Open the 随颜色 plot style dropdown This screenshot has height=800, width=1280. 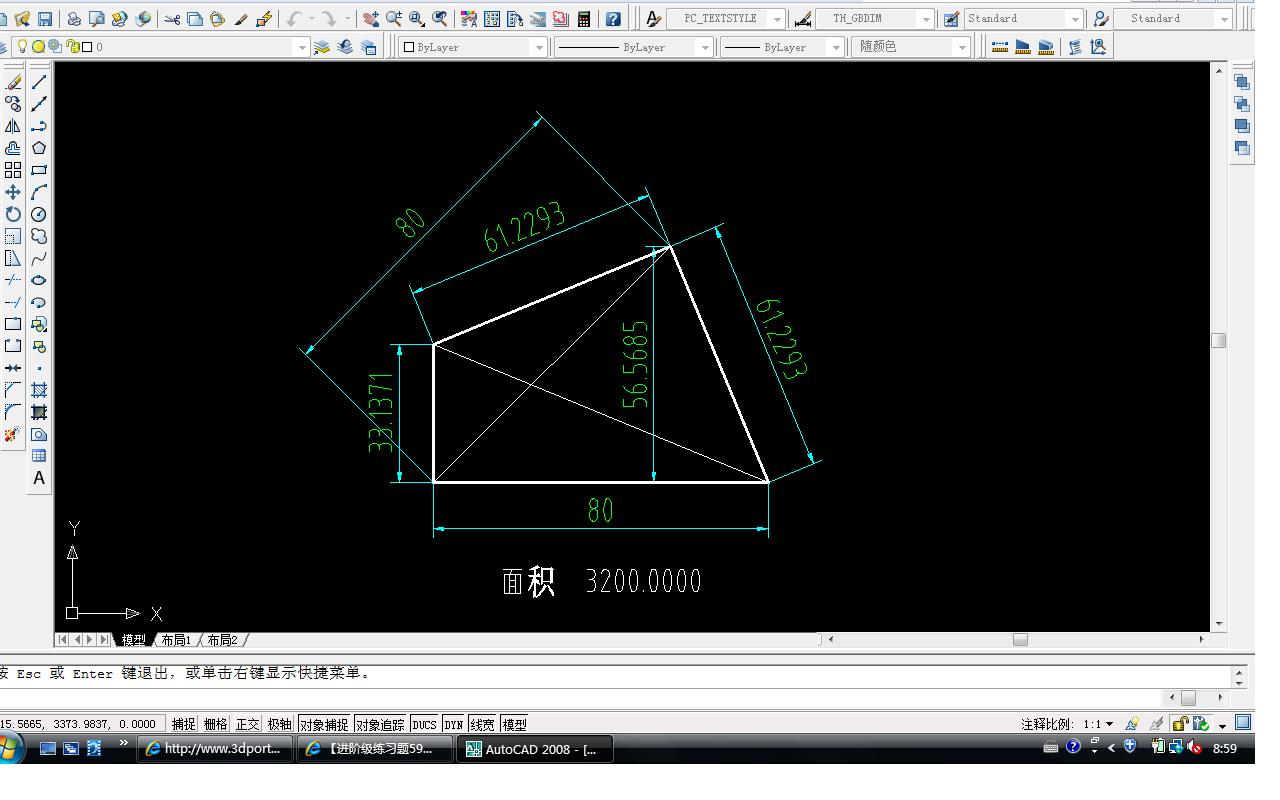point(963,47)
